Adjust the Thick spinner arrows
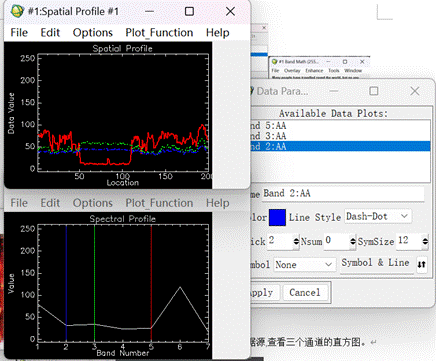The width and height of the screenshot is (436, 361). [296, 241]
